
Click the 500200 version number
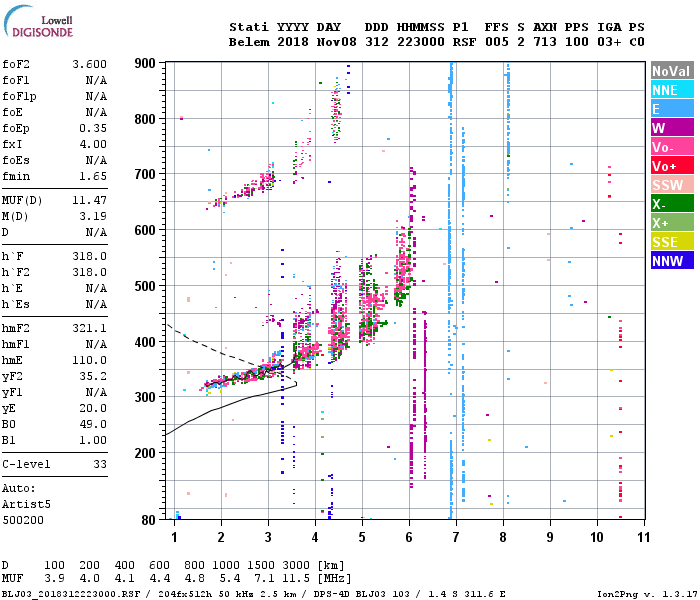click(23, 520)
